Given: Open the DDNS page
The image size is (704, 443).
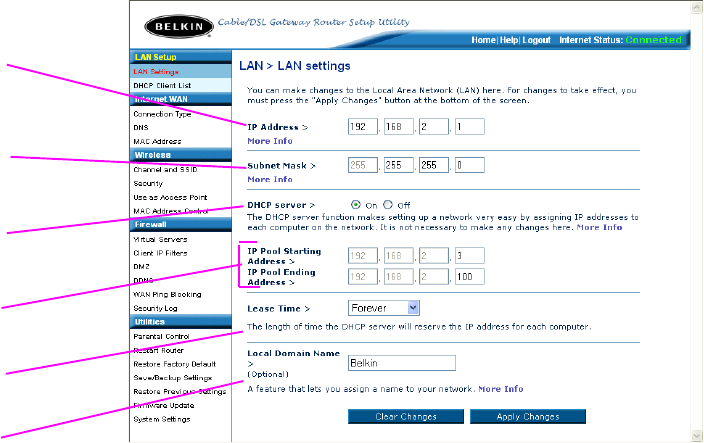Looking at the screenshot, I should (x=143, y=280).
